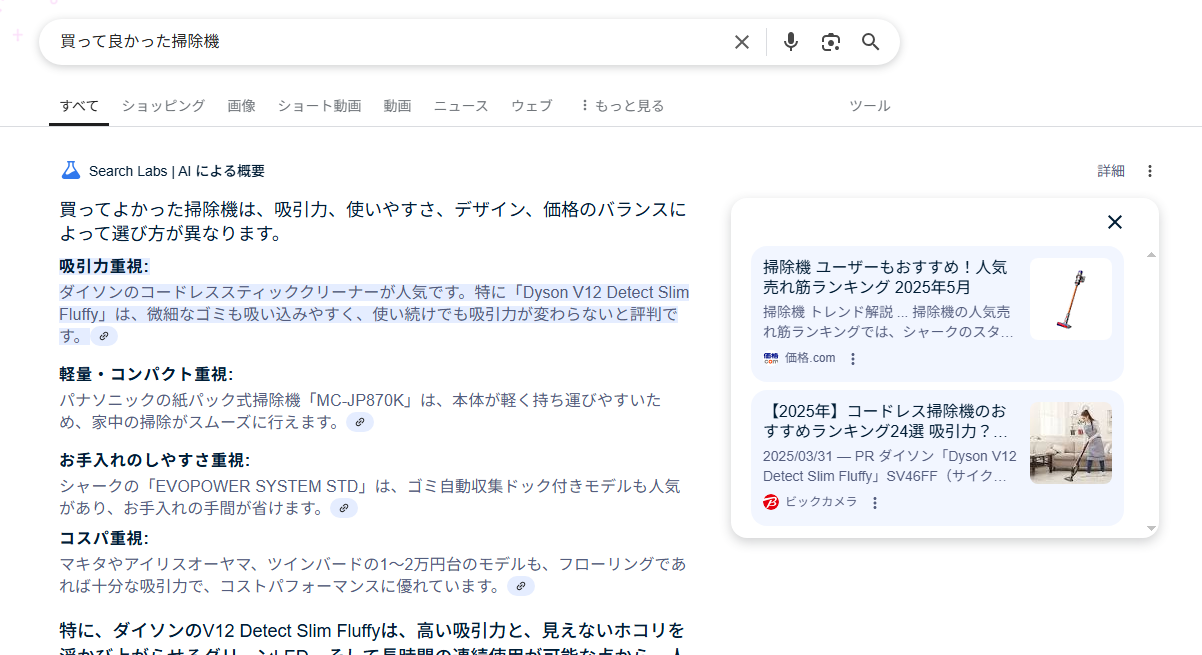Expand the もっと見る menu
The image size is (1202, 655).
coord(622,106)
